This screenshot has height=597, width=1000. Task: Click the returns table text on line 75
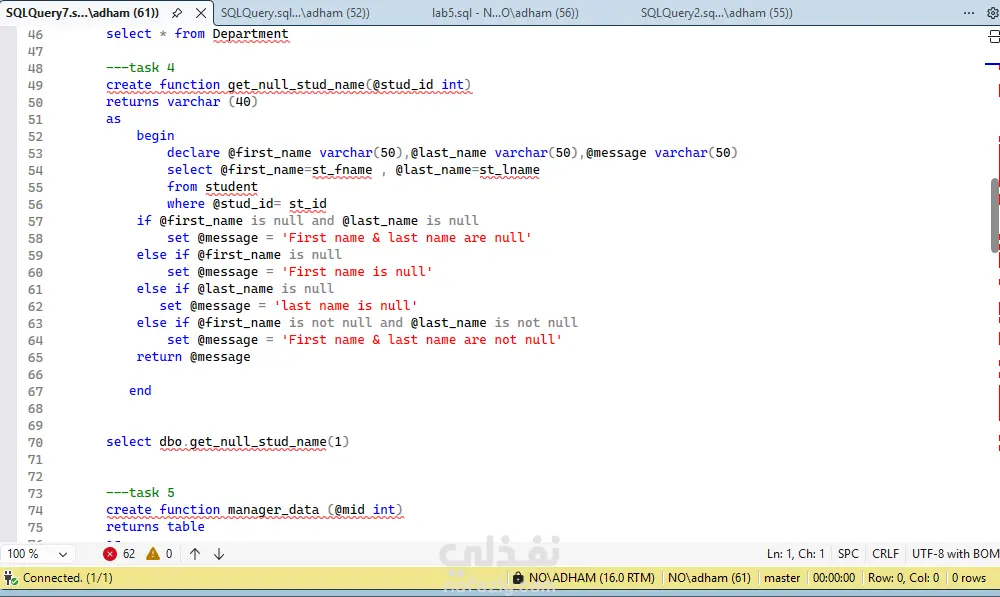[155, 526]
